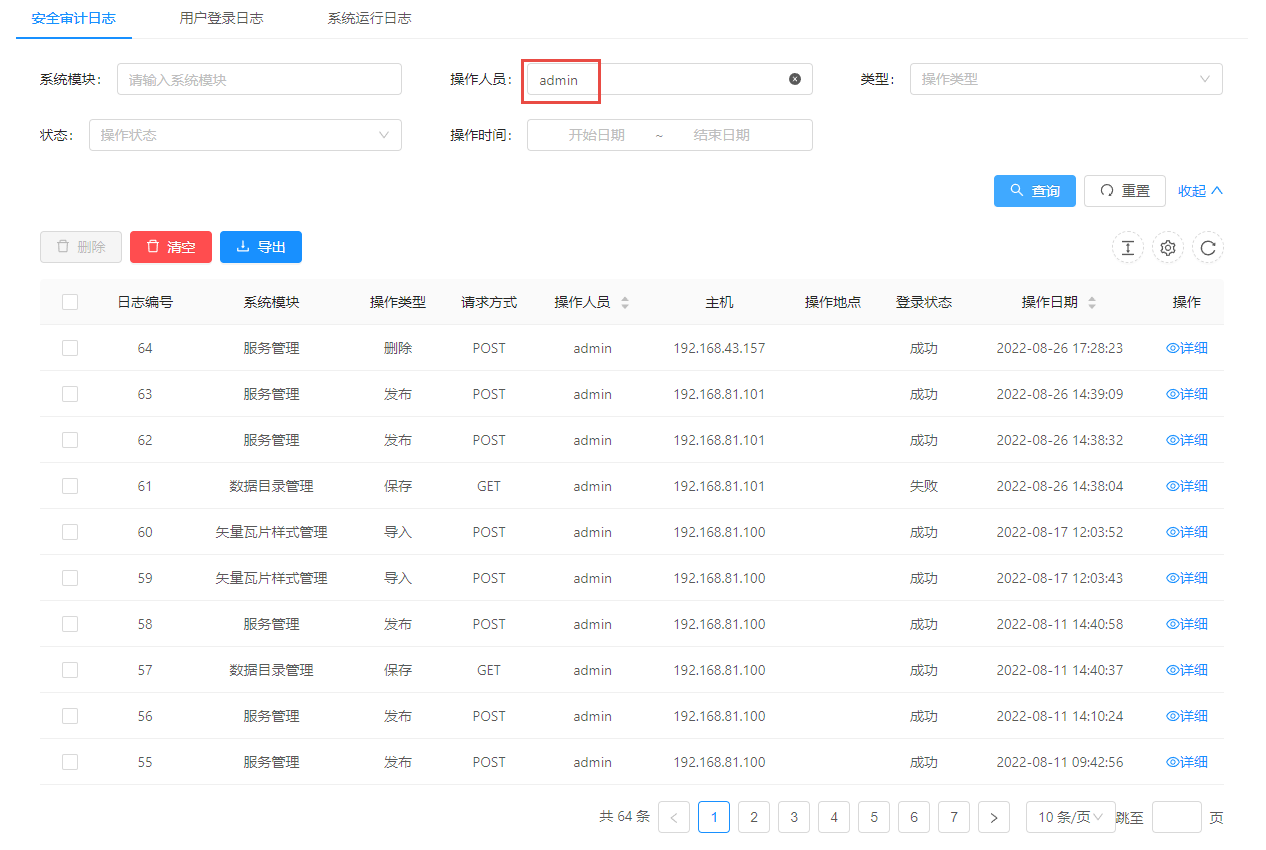Screen dimensions: 1266x850
Task: Click the table density icon
Action: pos(1128,248)
